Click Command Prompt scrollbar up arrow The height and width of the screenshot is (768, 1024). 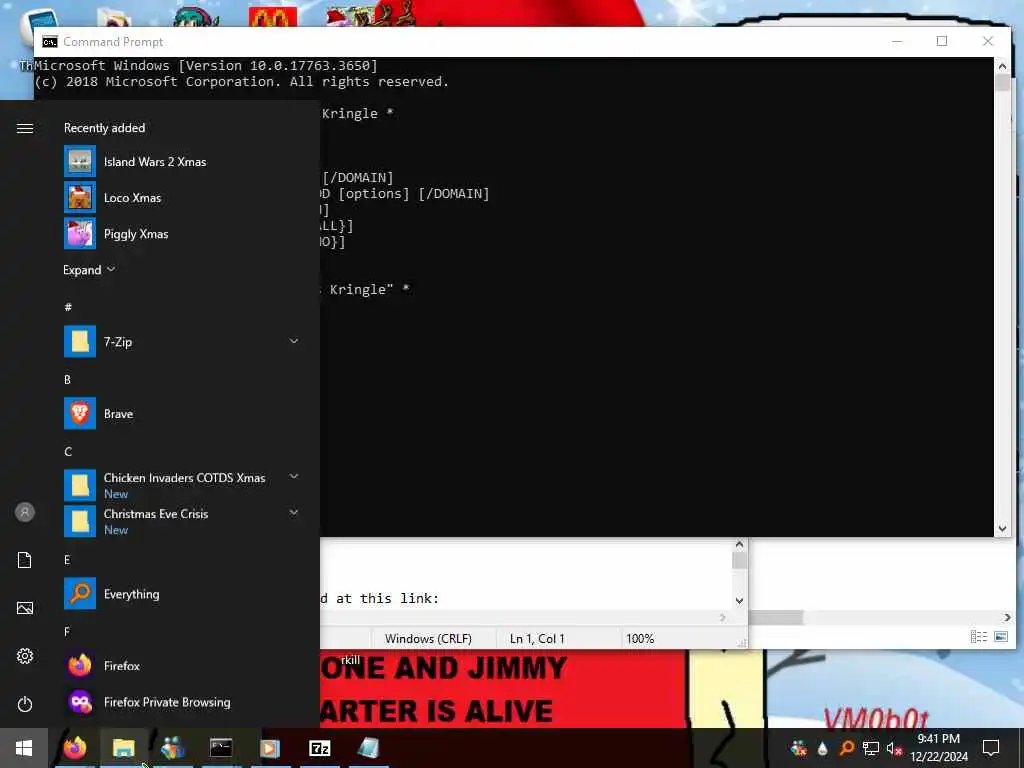click(x=1002, y=66)
